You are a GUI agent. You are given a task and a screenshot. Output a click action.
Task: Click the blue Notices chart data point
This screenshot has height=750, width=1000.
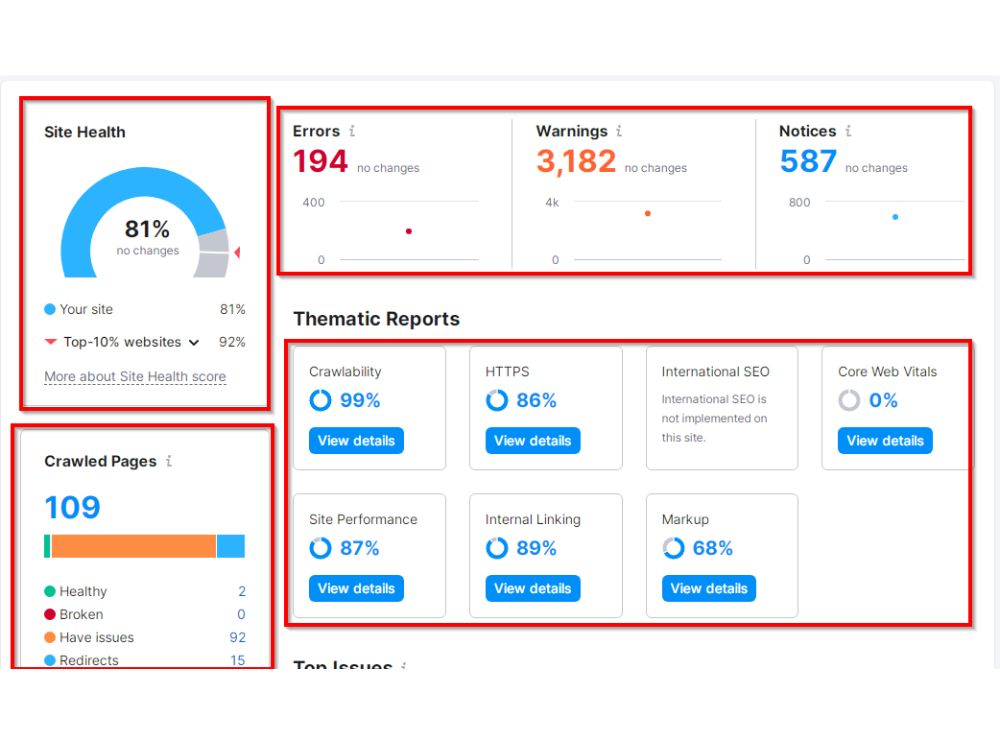[x=895, y=217]
